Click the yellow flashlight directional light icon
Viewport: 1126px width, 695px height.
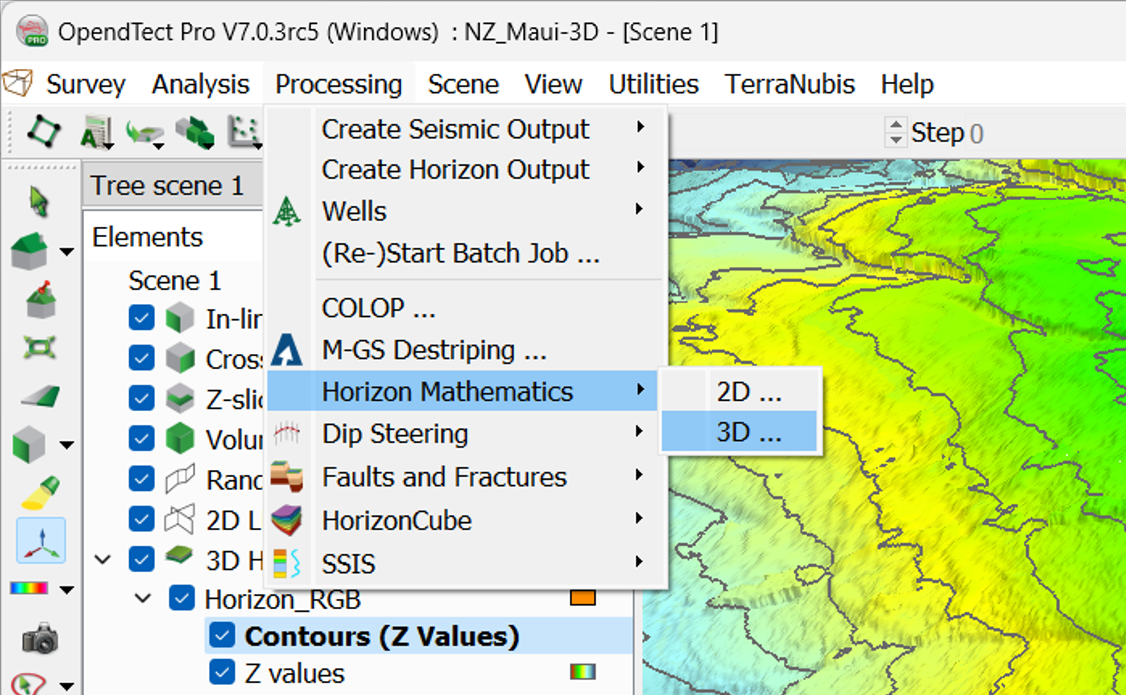click(x=40, y=493)
